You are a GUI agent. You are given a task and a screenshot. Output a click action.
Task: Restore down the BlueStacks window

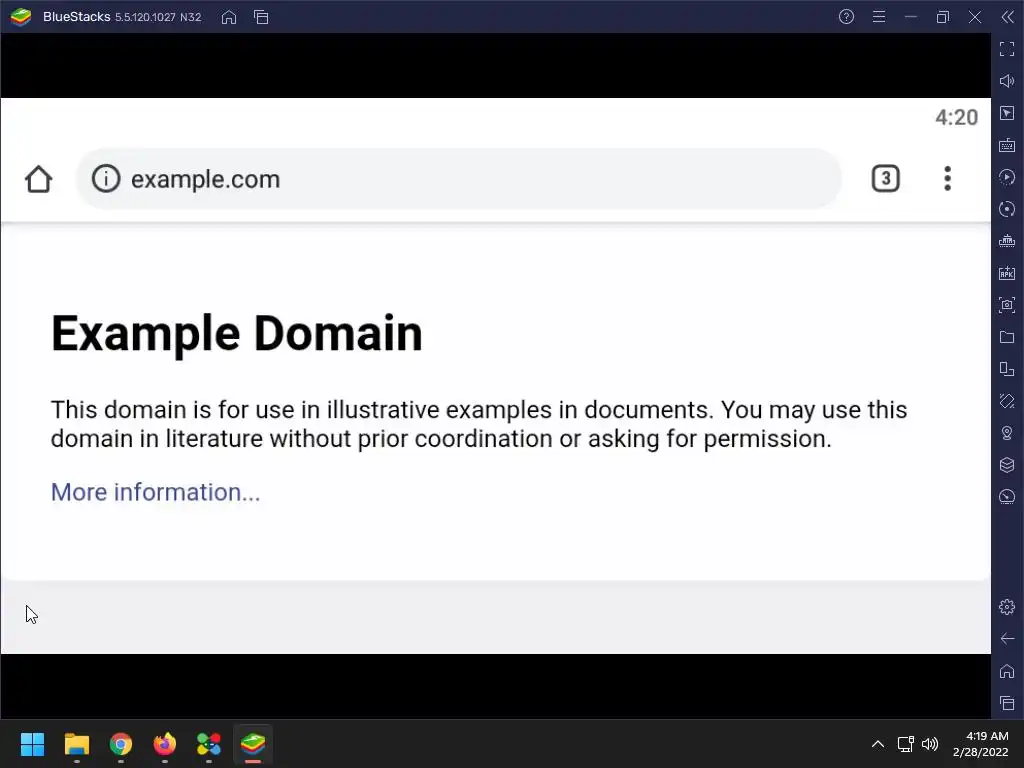pyautogui.click(x=943, y=17)
